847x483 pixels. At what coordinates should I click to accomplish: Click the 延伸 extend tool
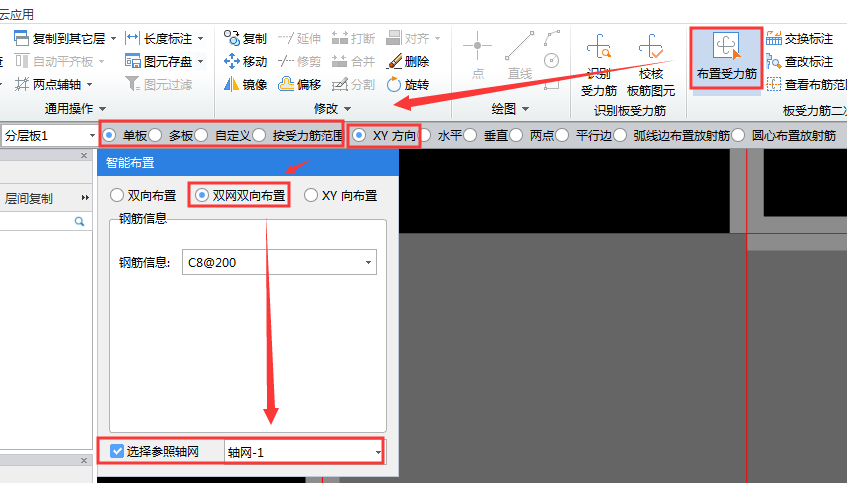point(299,38)
